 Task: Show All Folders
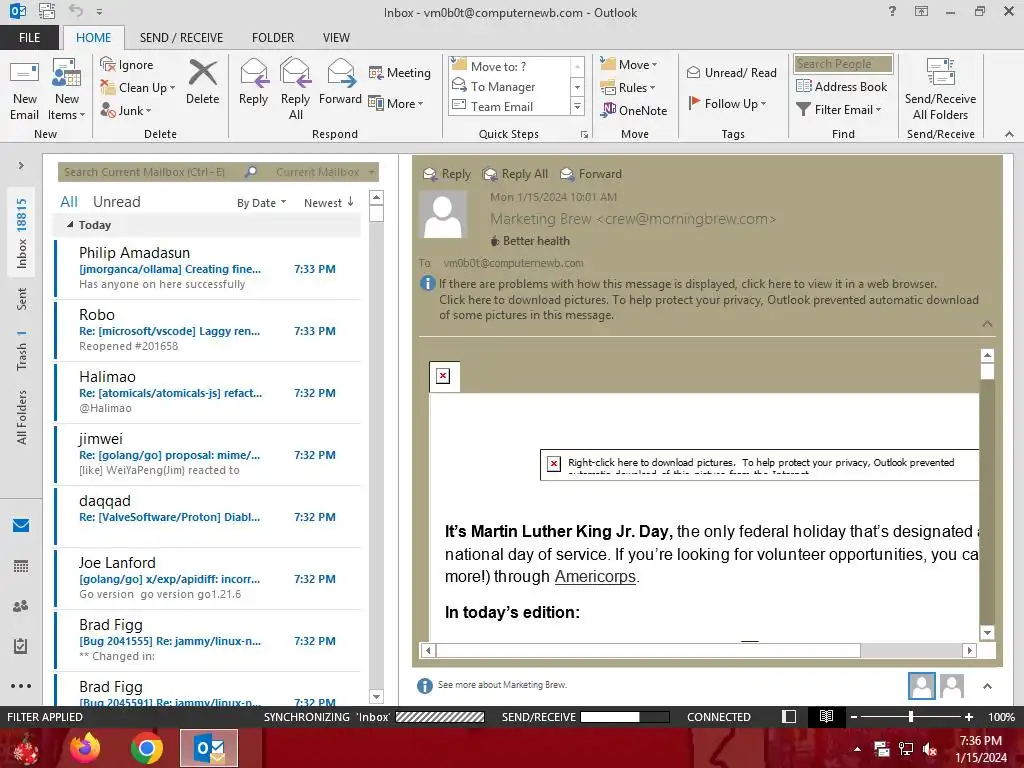22,417
